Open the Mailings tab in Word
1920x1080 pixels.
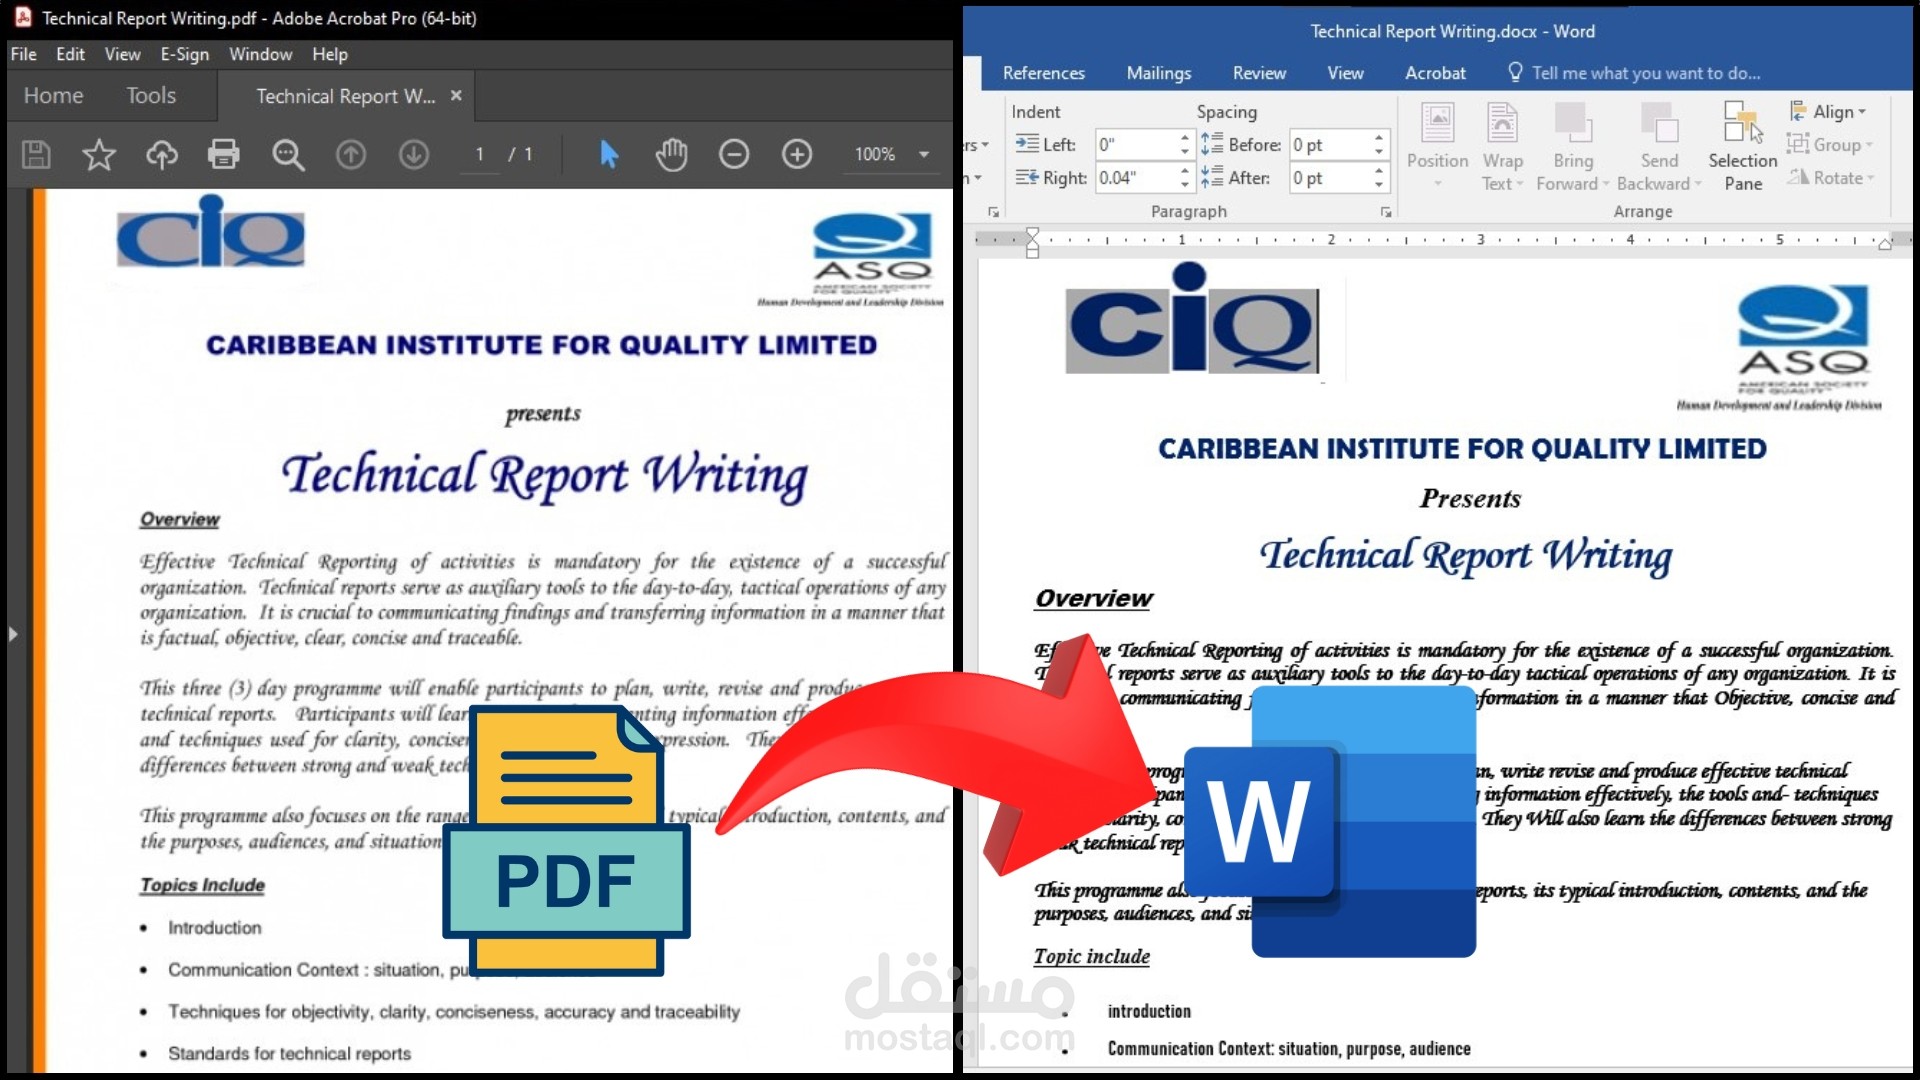tap(1159, 73)
